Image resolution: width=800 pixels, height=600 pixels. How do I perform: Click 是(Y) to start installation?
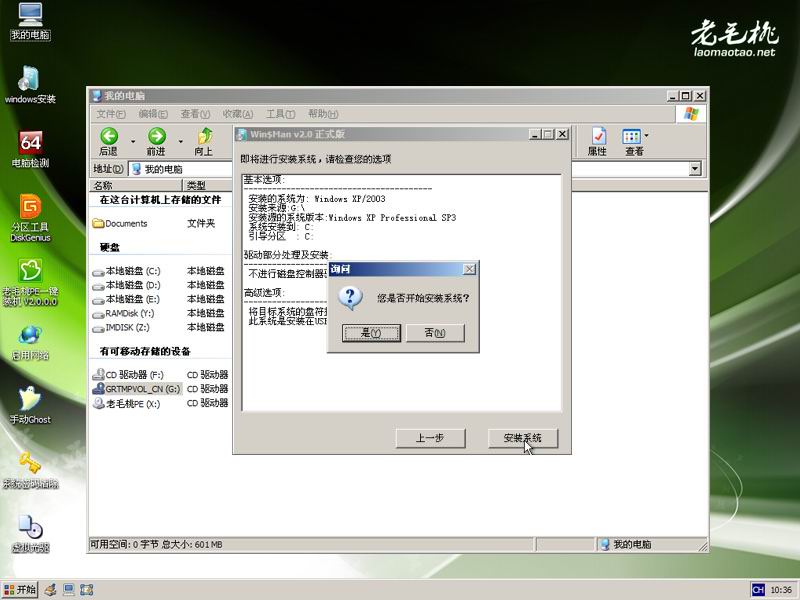tap(371, 333)
